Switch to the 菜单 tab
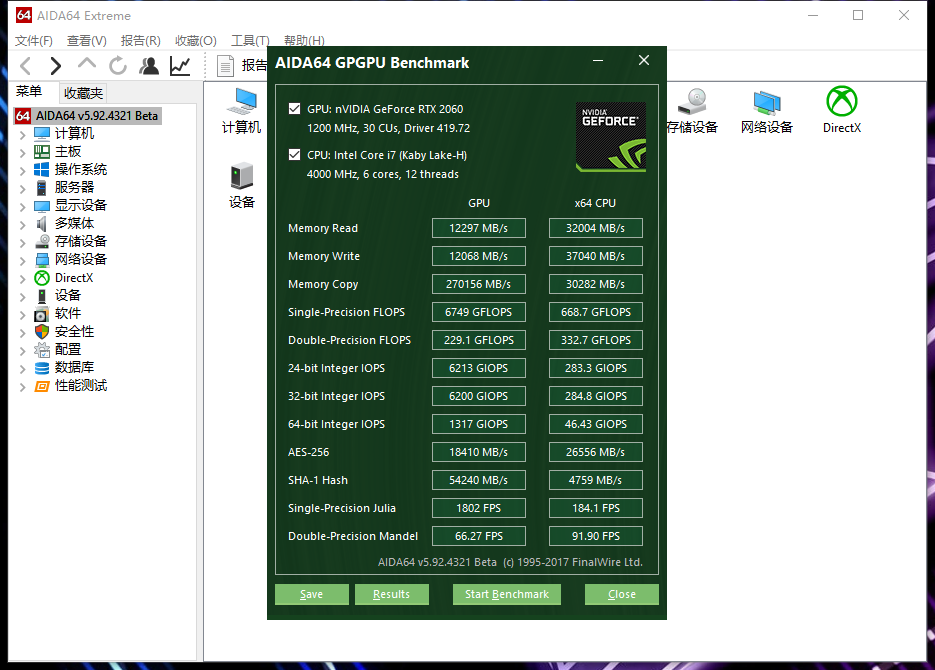The width and height of the screenshot is (935, 670). 29,91
